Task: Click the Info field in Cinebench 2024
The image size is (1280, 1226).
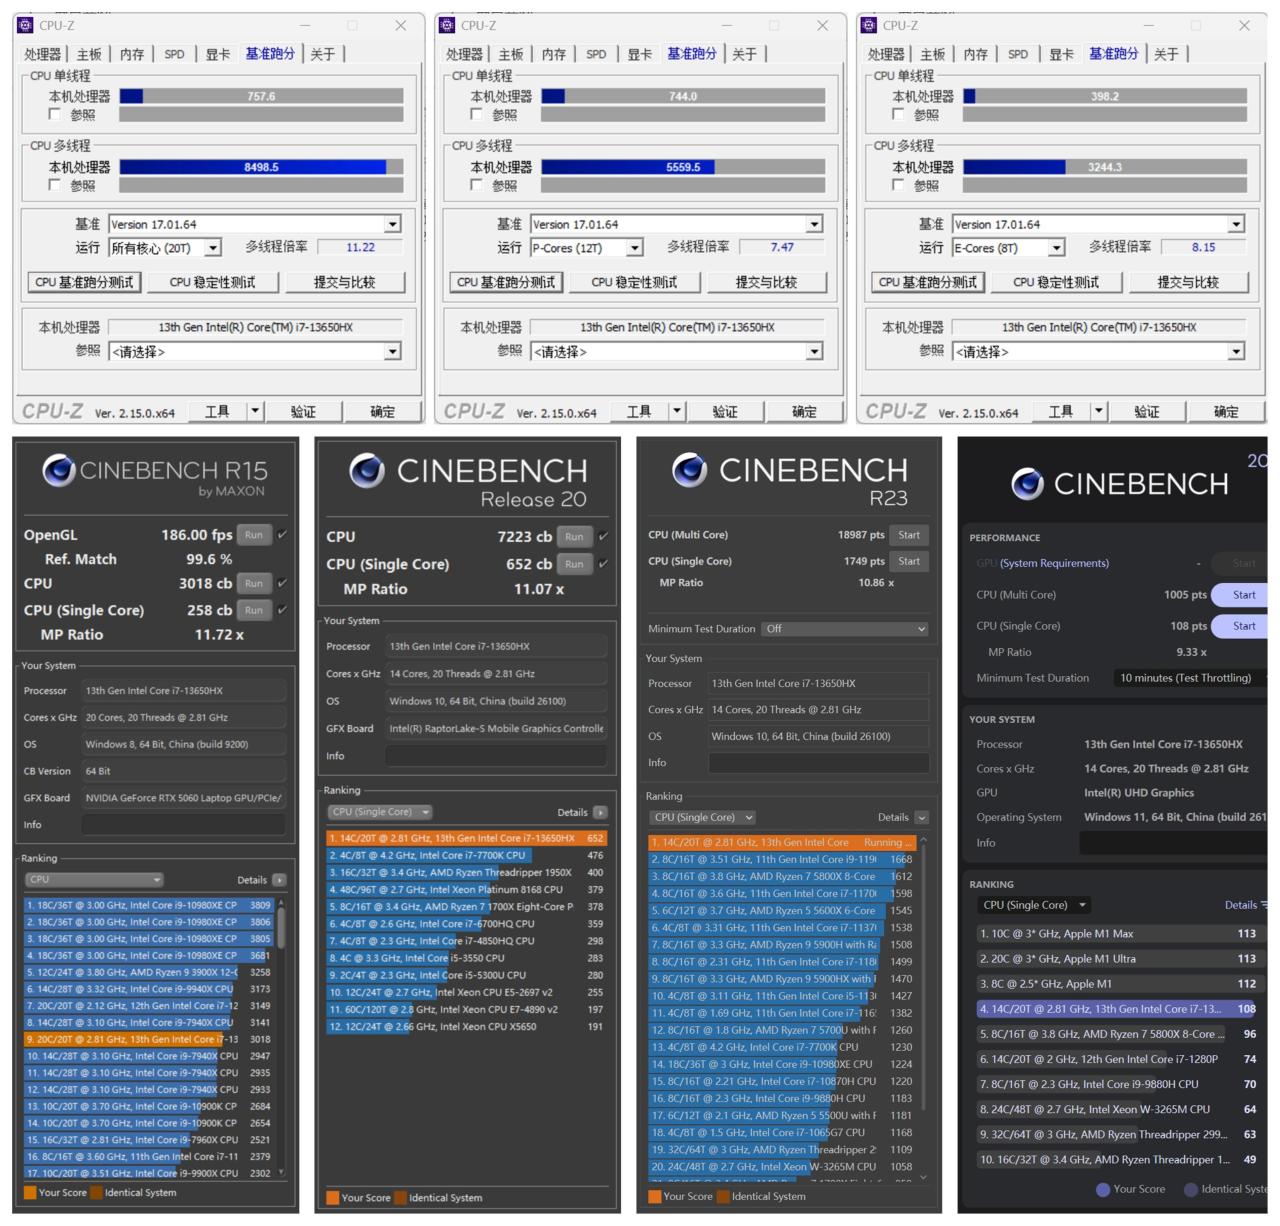Action: (x=1174, y=843)
